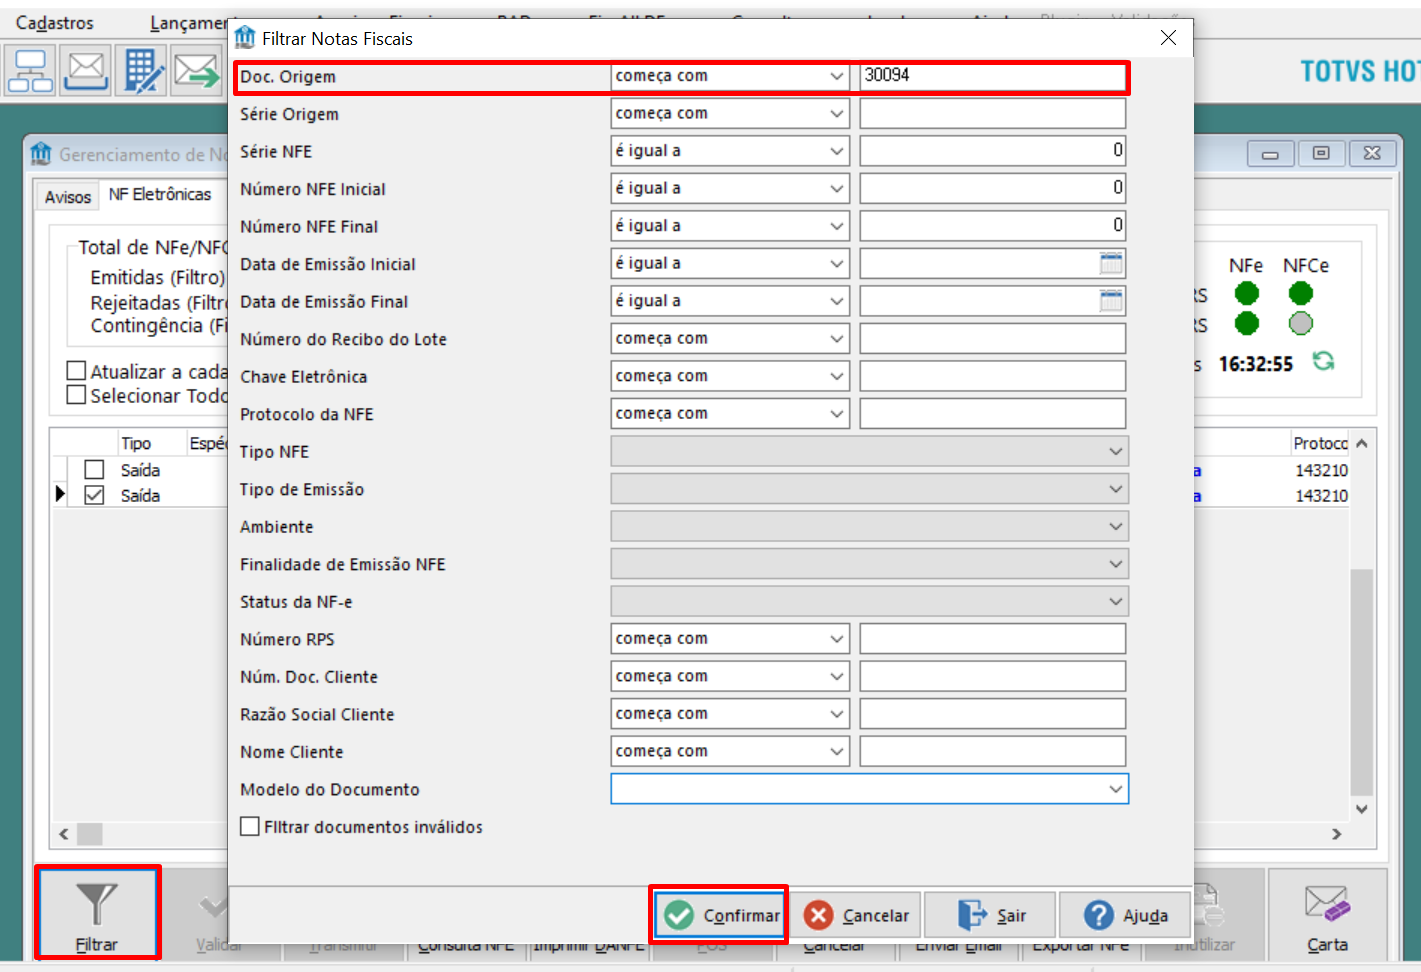Confirm the filter with Confirmar

pyautogui.click(x=719, y=915)
